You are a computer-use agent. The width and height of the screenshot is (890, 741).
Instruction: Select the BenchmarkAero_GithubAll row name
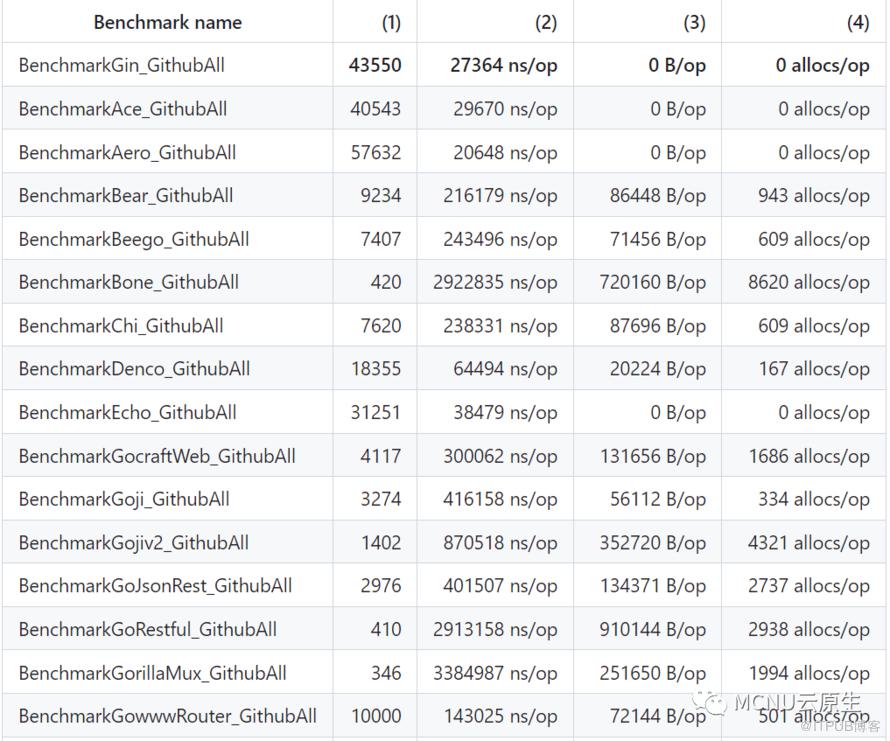(127, 152)
